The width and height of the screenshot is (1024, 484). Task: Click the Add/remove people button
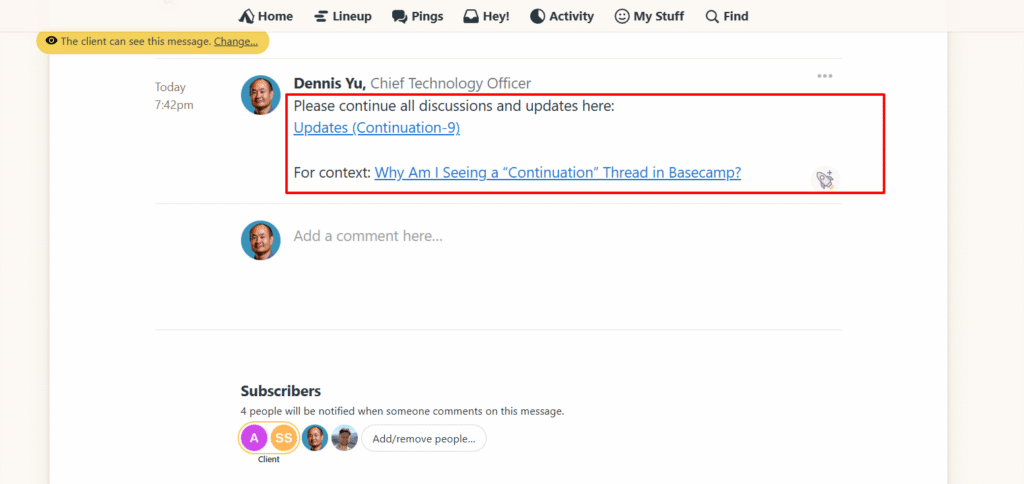coord(423,438)
